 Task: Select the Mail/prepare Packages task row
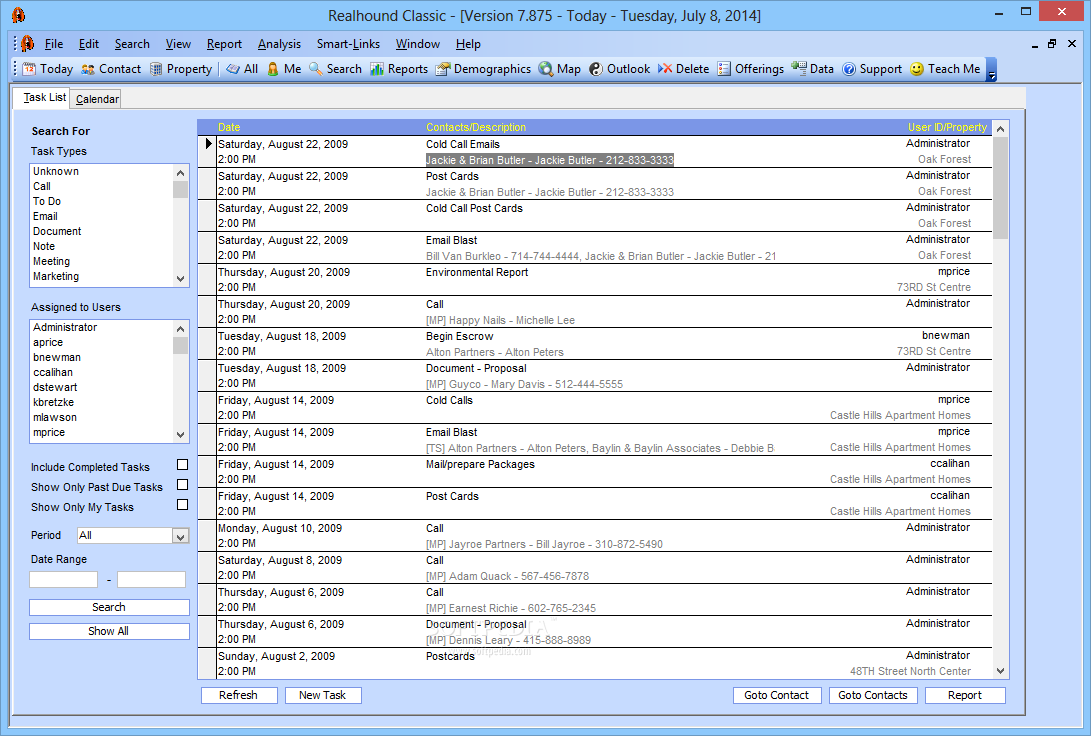[595, 472]
